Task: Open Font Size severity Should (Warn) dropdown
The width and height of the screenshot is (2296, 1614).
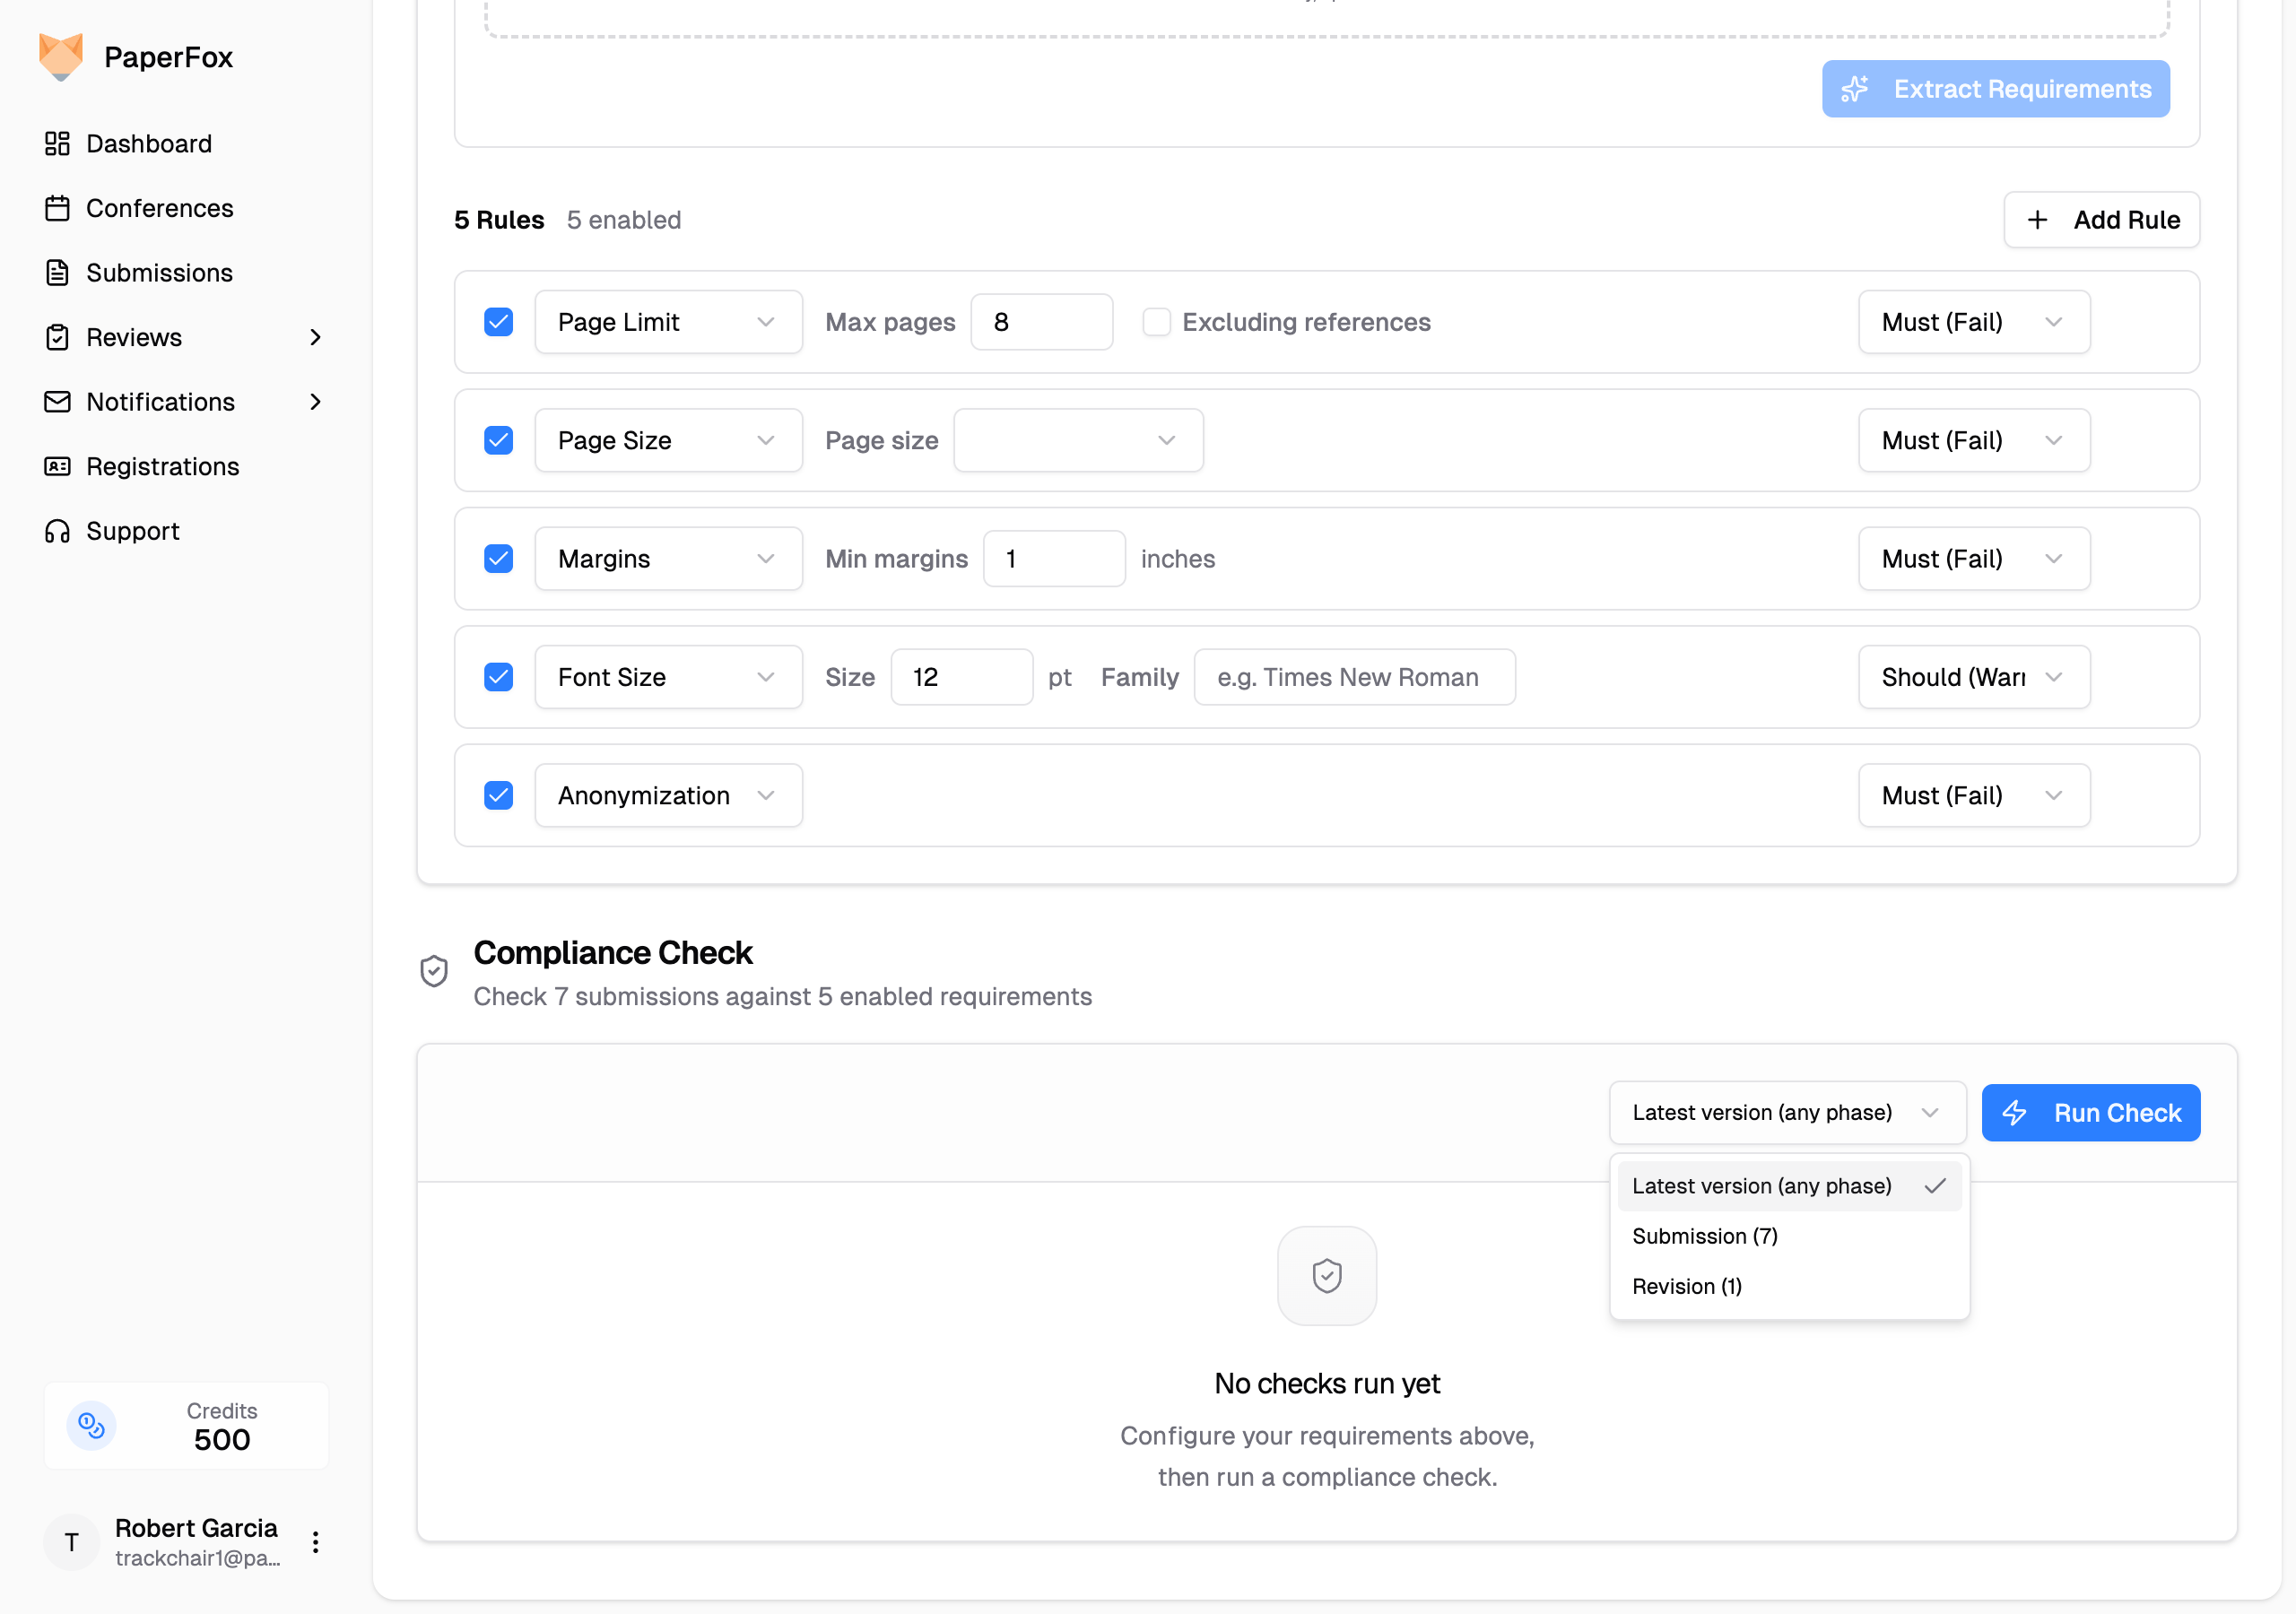Action: tap(1972, 677)
